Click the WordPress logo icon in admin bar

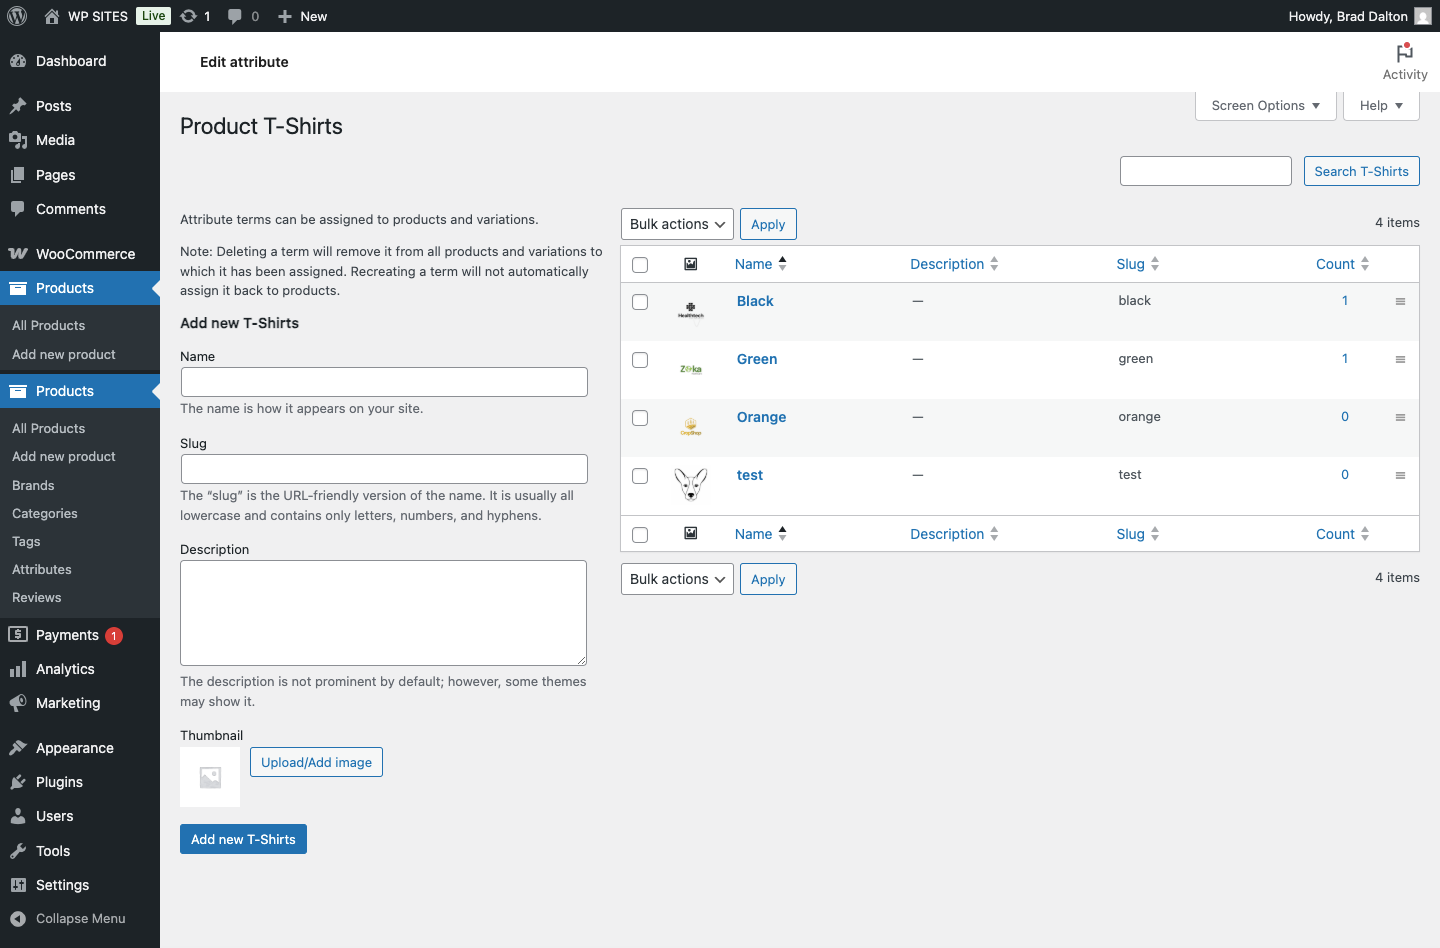17,16
